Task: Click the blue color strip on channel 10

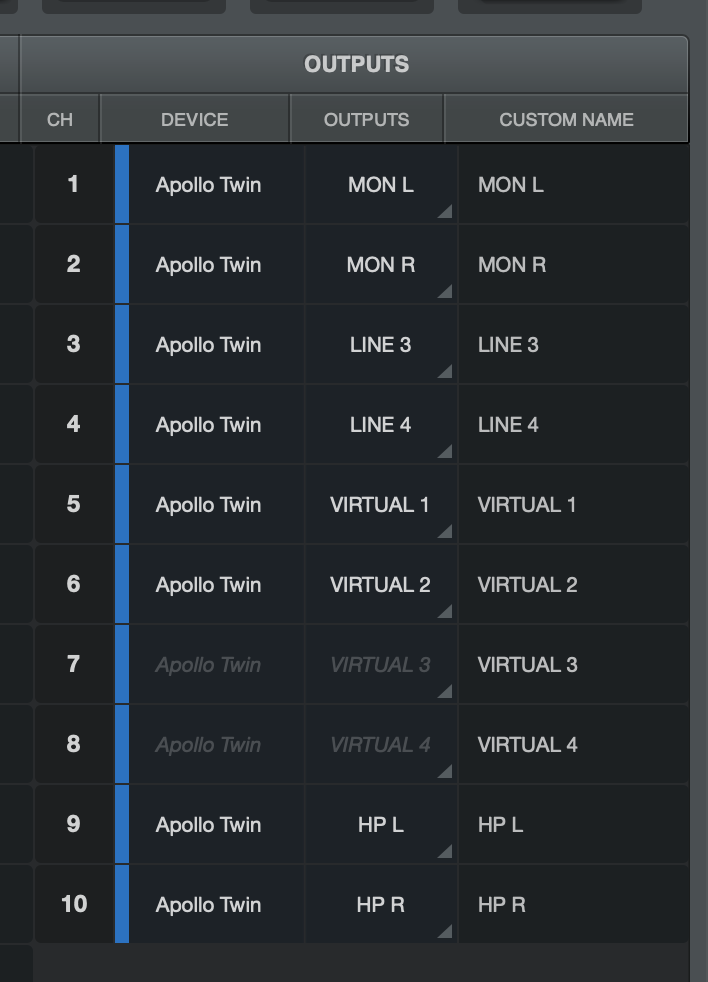Action: coord(122,904)
